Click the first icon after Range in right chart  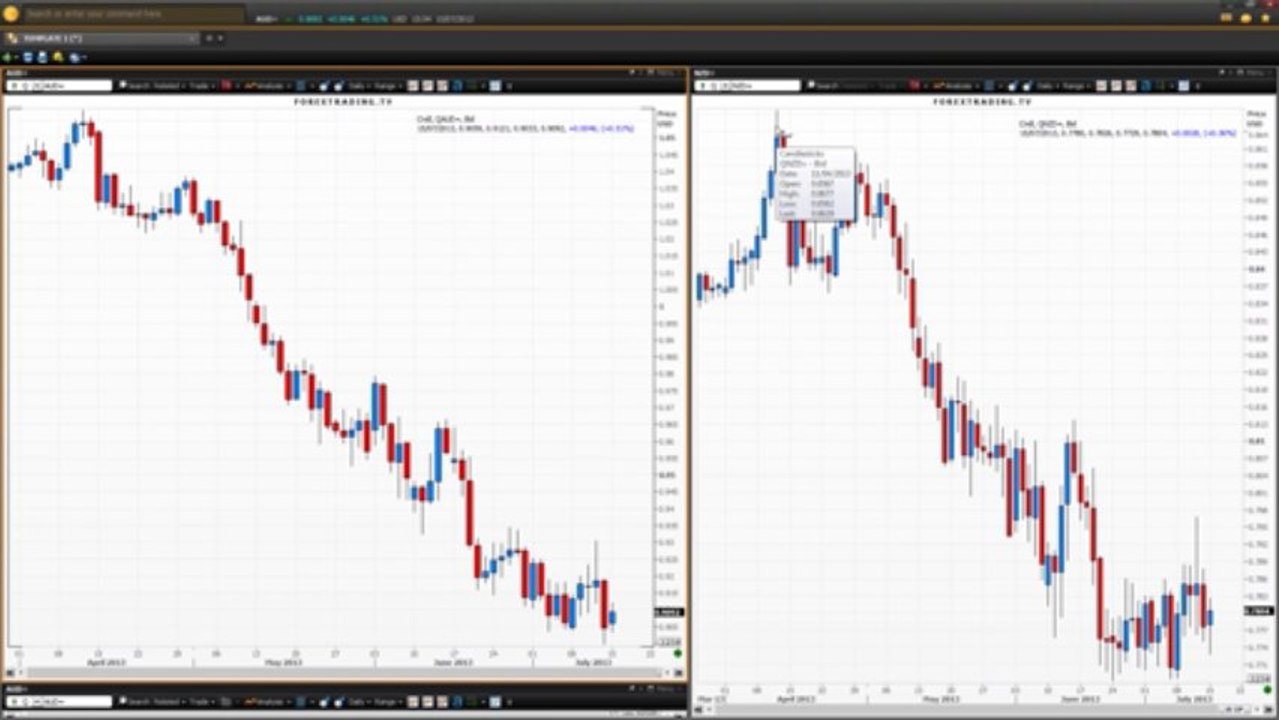(1102, 86)
